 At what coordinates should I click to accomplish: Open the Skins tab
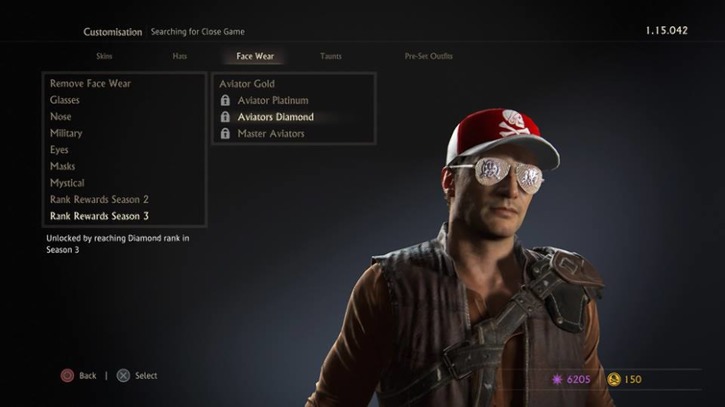[x=104, y=56]
